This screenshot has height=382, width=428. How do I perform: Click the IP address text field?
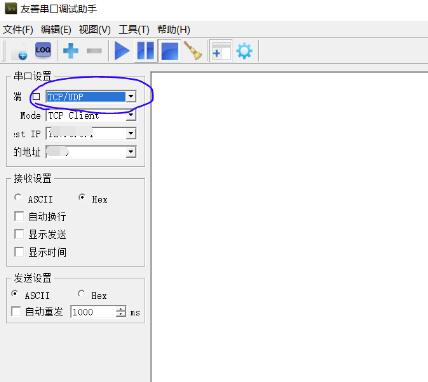pos(86,133)
